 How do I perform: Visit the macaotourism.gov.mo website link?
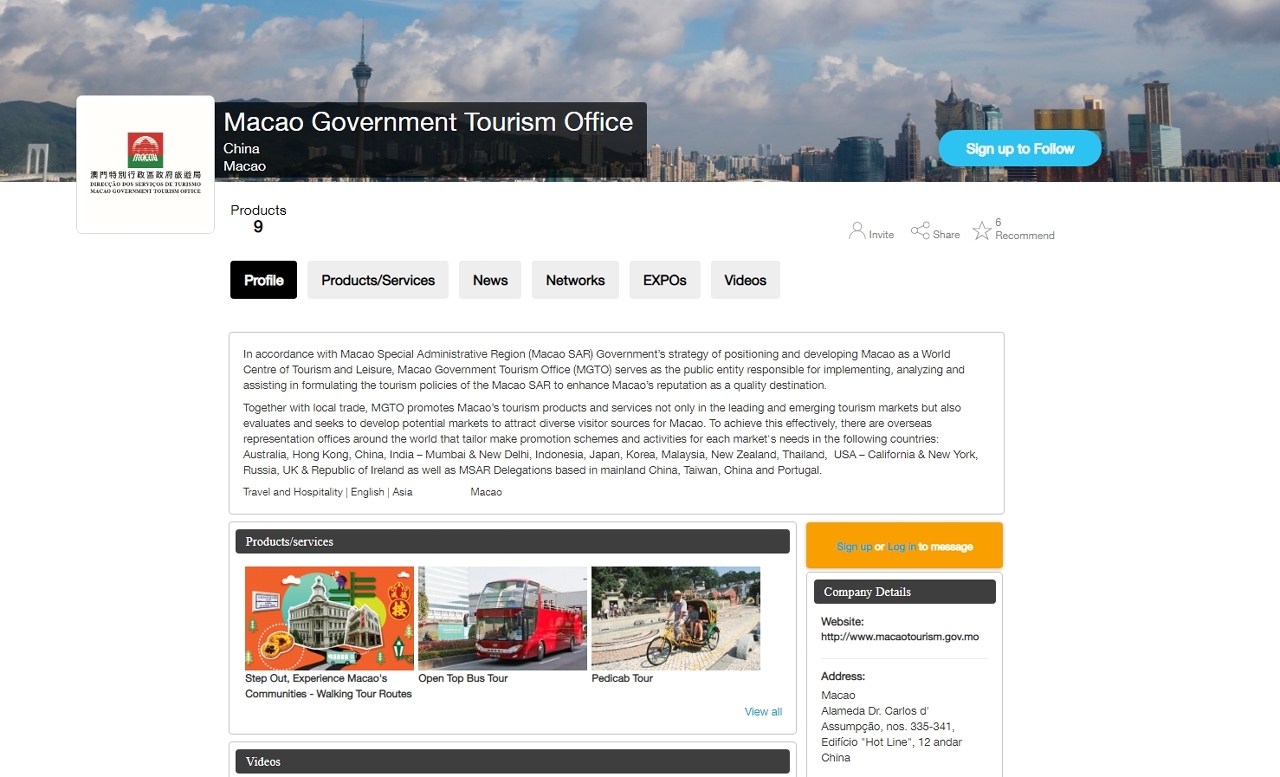tap(900, 637)
